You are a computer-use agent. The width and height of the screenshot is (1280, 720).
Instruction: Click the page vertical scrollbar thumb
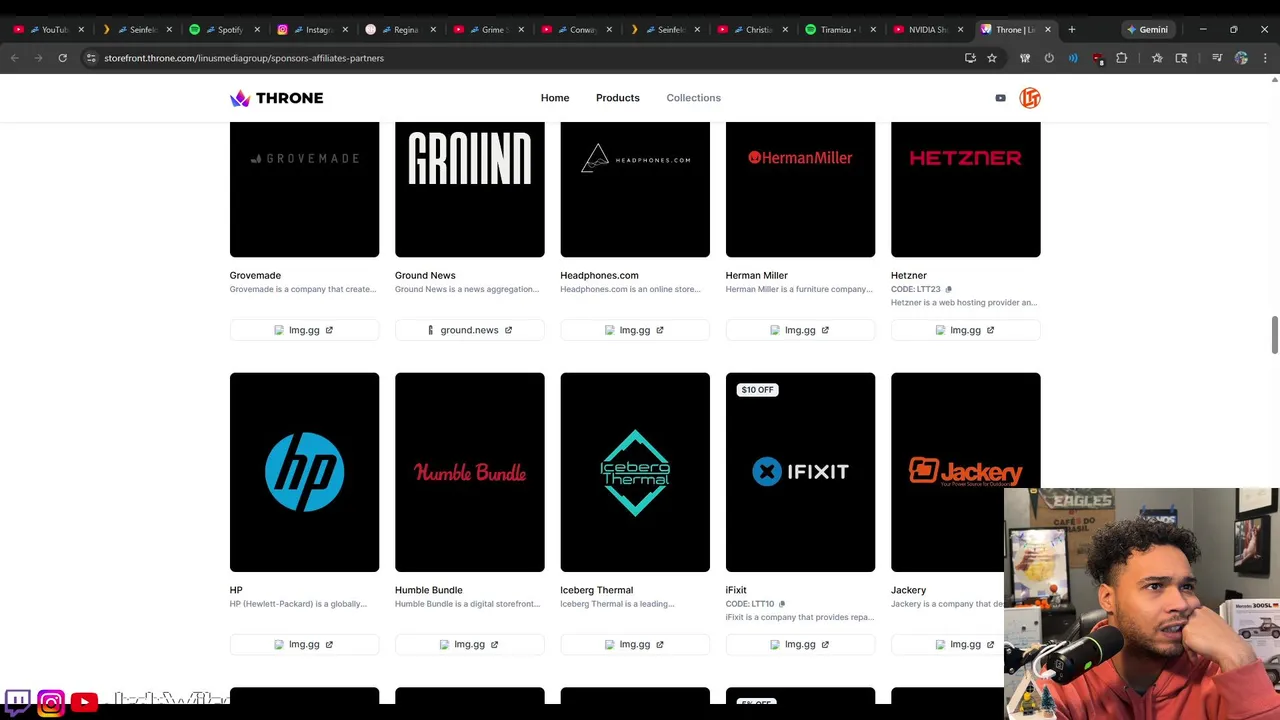click(1275, 334)
